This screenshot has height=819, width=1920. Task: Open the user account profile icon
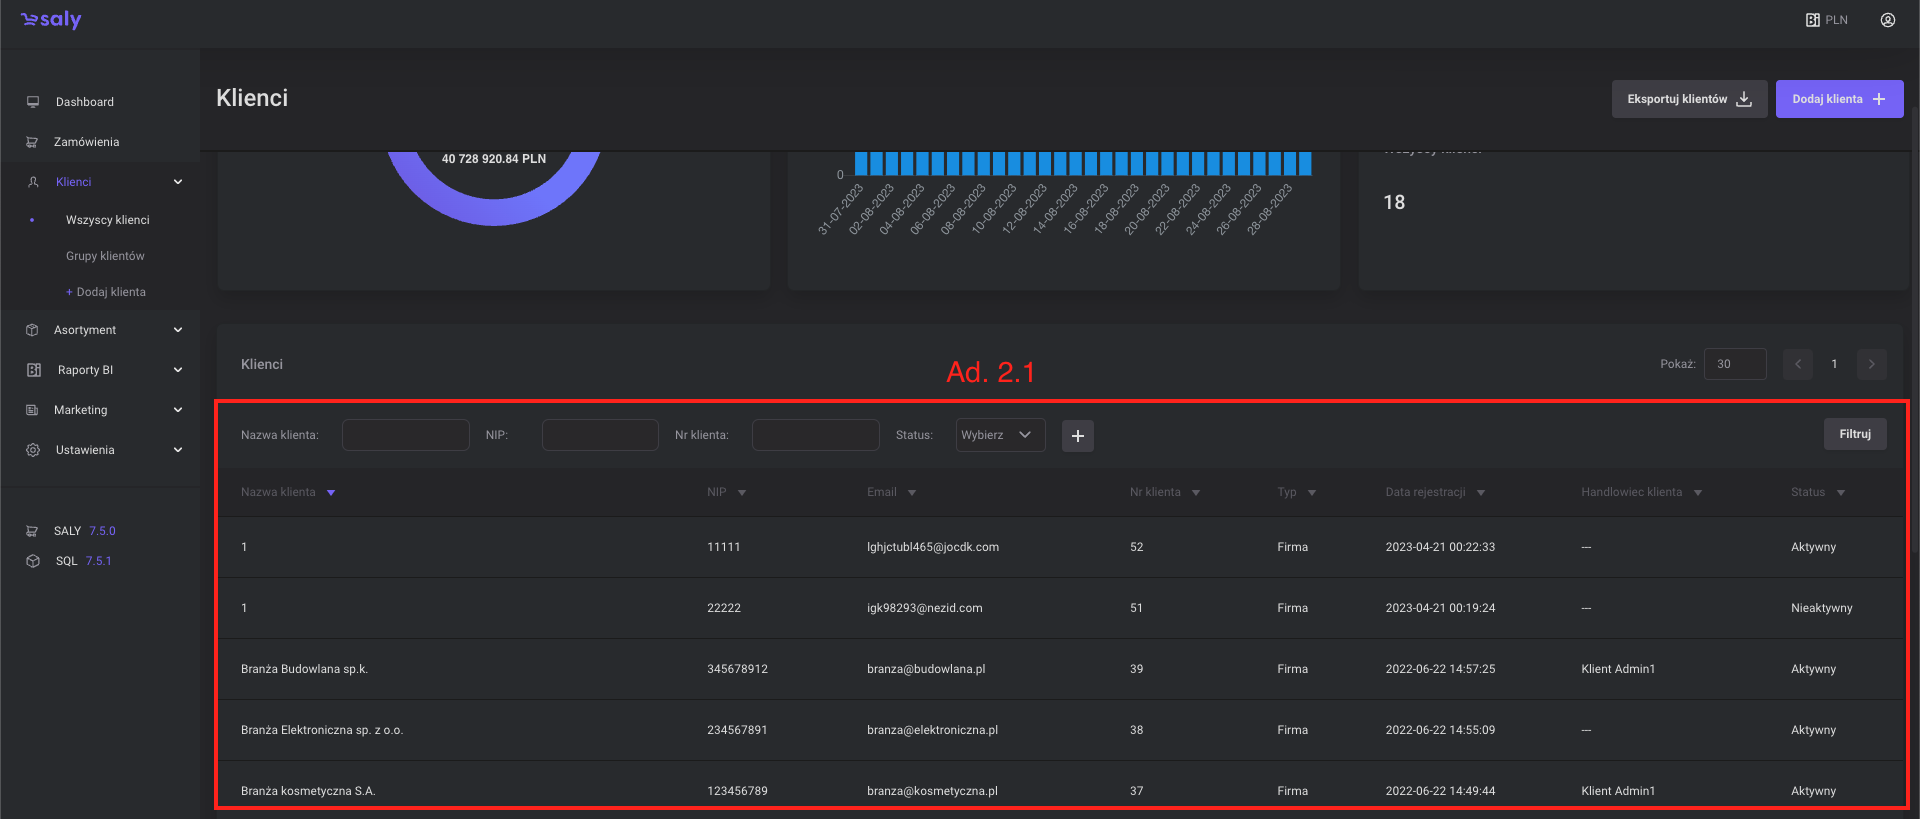click(1887, 20)
